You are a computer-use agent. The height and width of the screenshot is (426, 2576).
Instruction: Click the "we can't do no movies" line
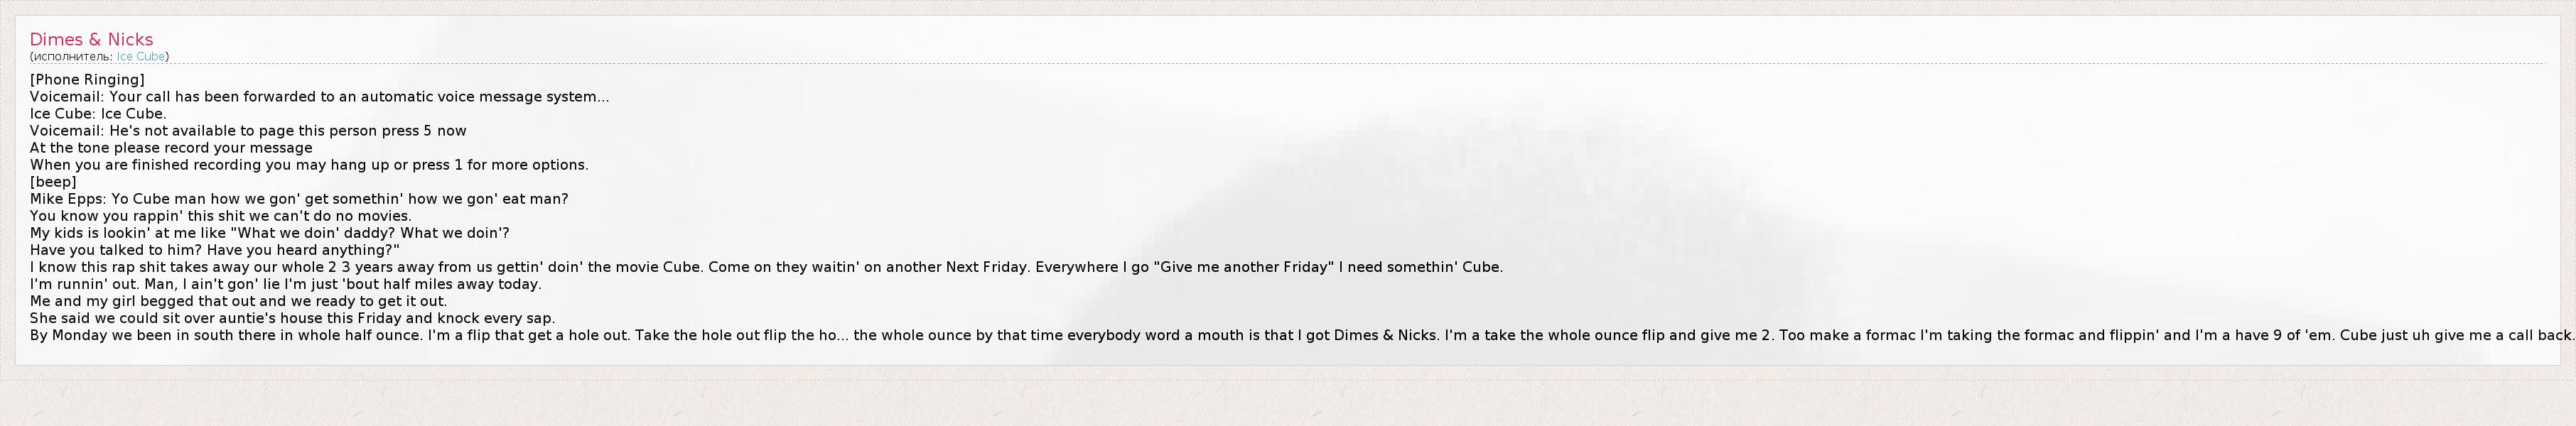point(220,216)
